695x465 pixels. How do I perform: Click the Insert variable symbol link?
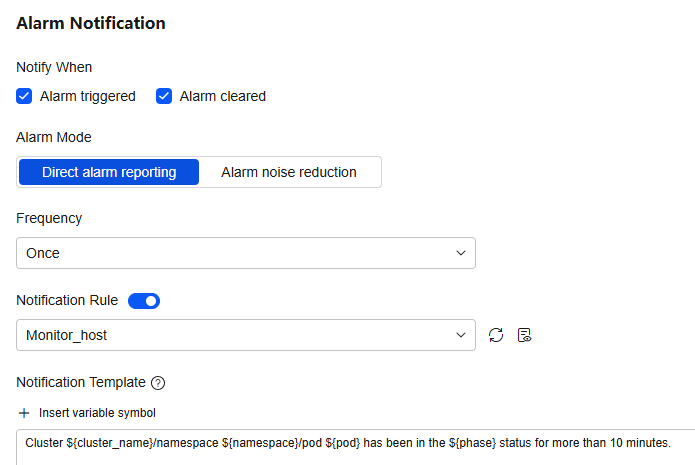(x=98, y=413)
